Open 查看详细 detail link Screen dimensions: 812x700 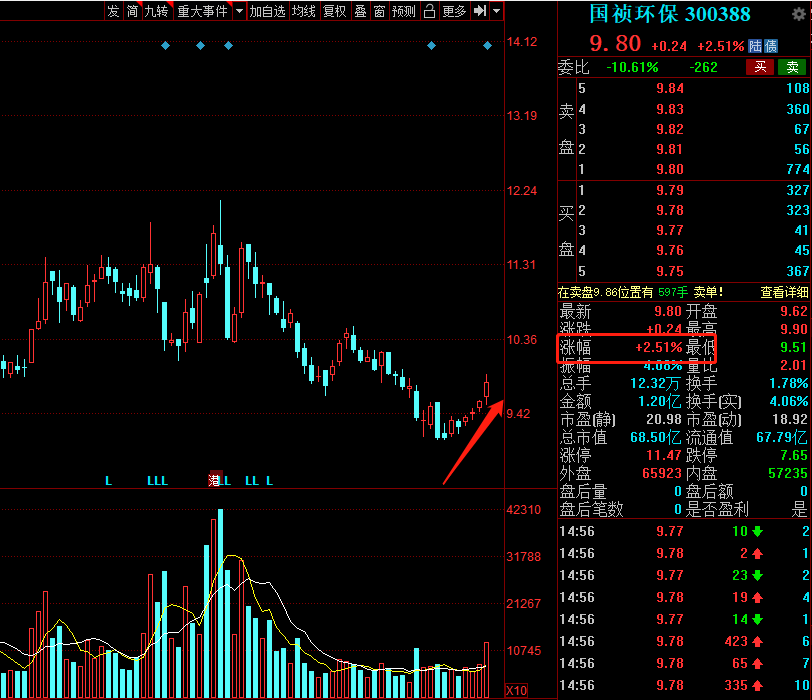[x=784, y=293]
